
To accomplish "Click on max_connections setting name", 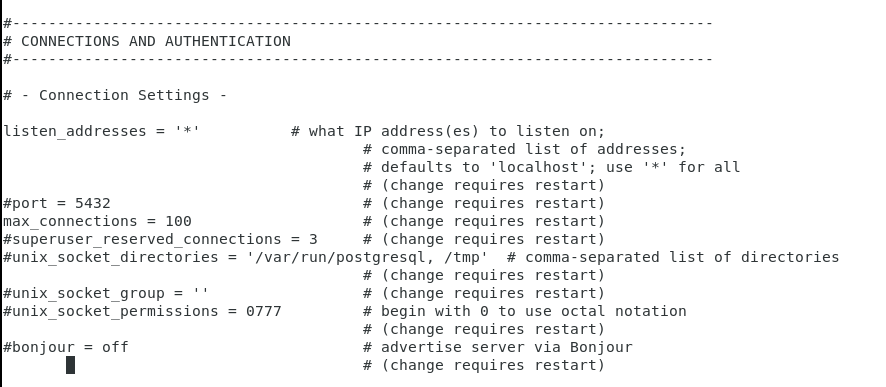I will coord(71,221).
